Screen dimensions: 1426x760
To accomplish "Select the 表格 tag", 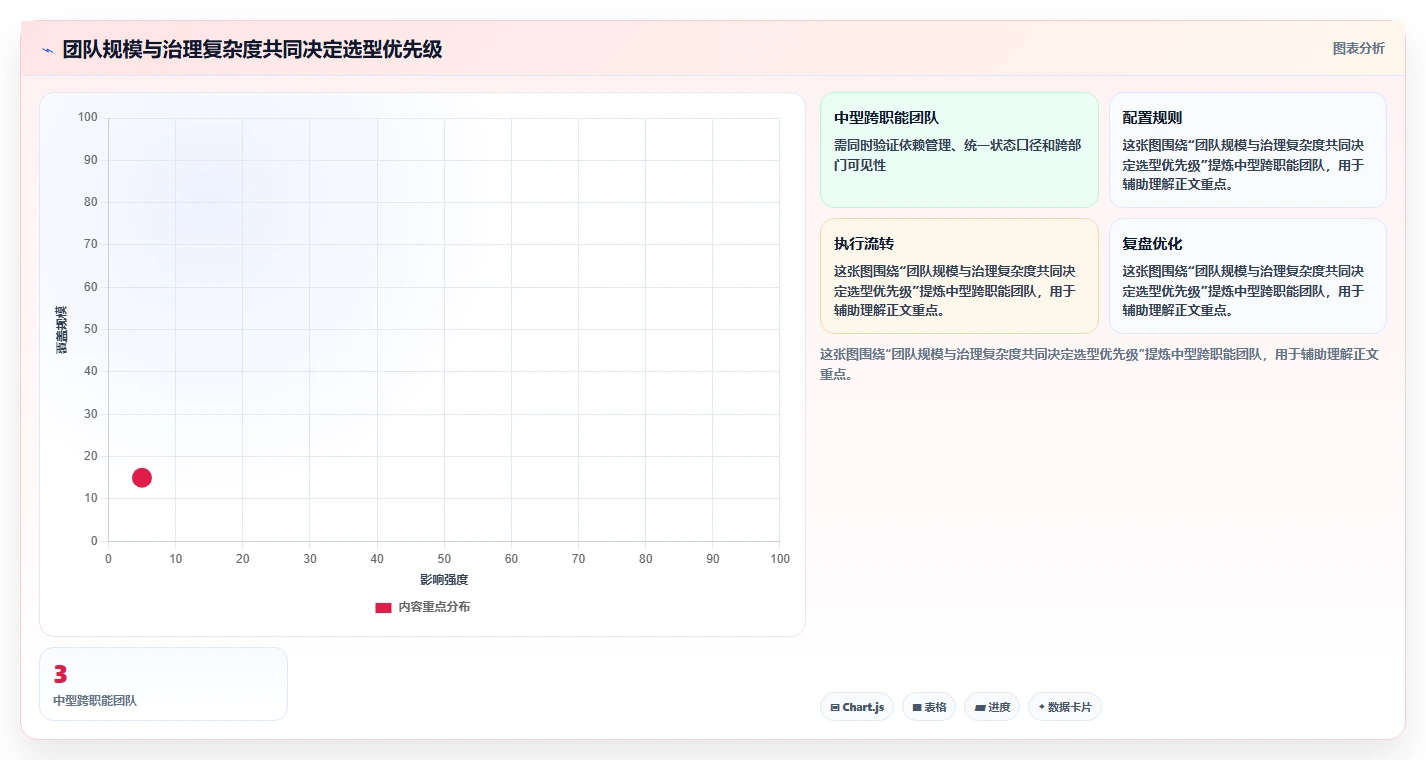I will 929,707.
